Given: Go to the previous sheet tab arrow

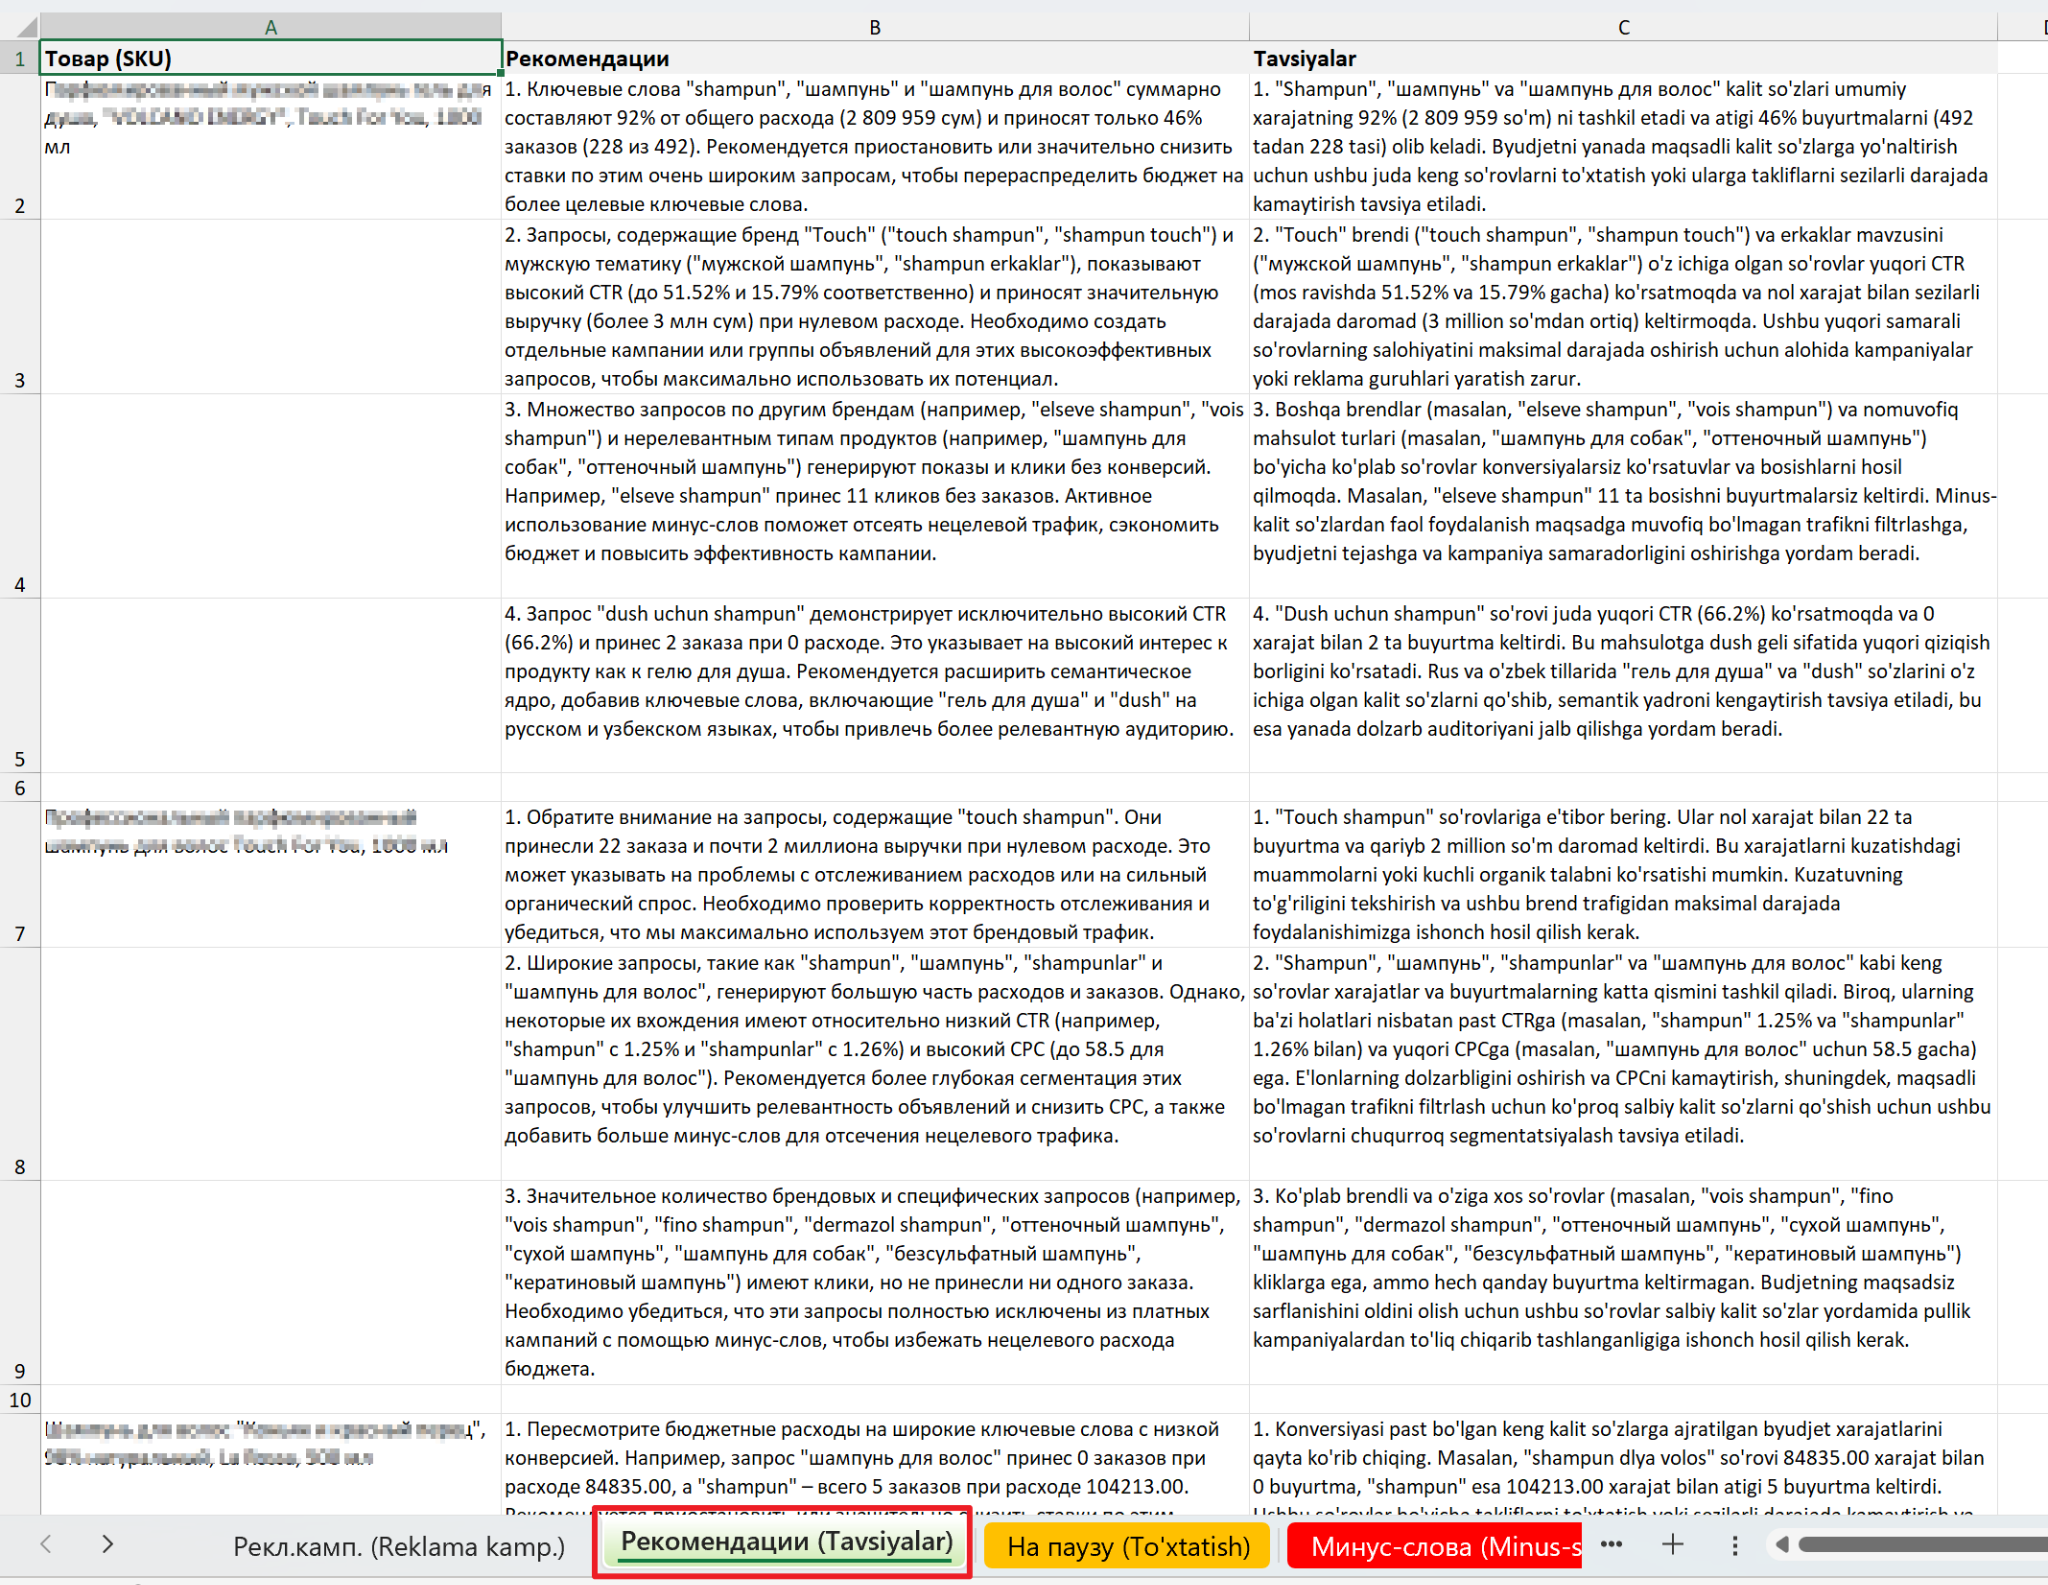Looking at the screenshot, I should [x=46, y=1545].
